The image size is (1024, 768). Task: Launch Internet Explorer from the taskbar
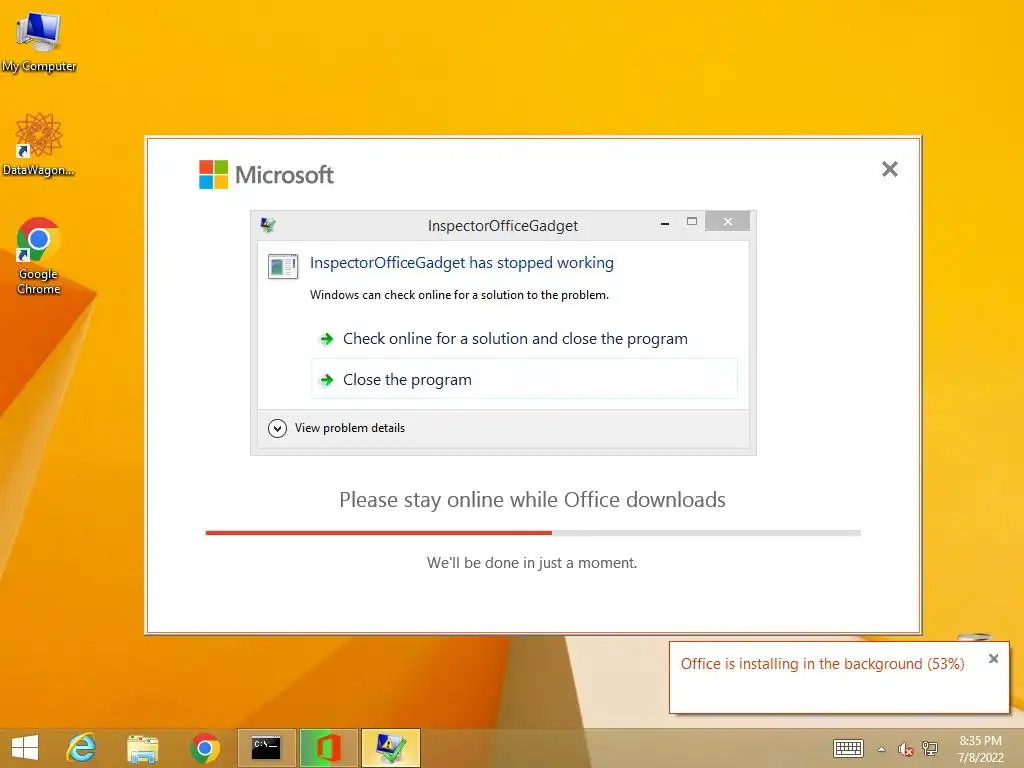pos(82,748)
